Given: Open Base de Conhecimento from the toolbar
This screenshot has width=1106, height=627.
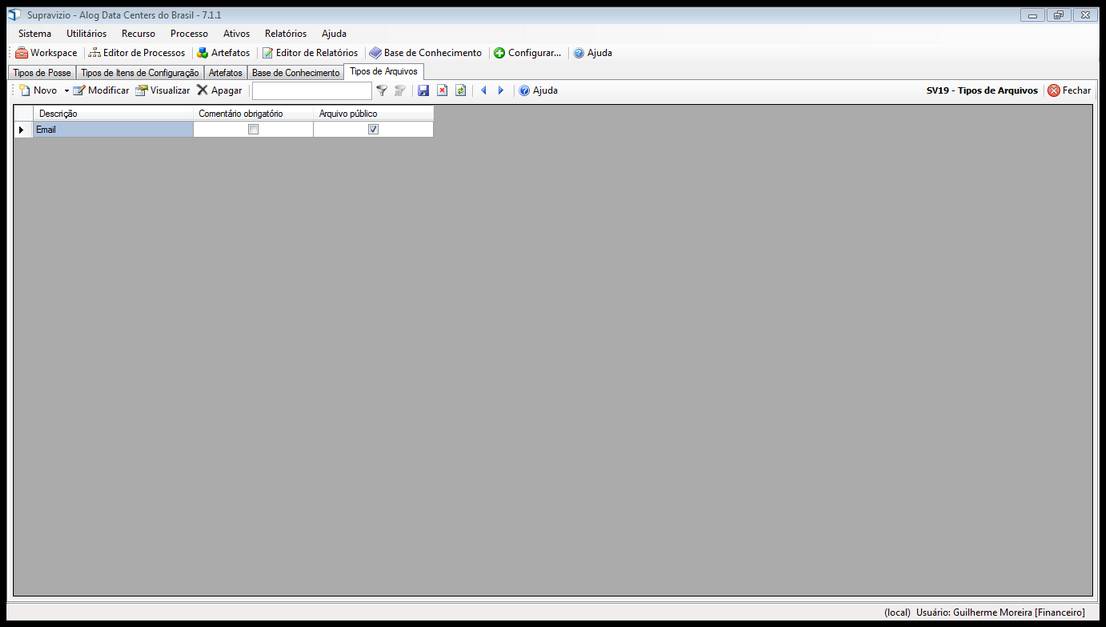Looking at the screenshot, I should coord(424,52).
